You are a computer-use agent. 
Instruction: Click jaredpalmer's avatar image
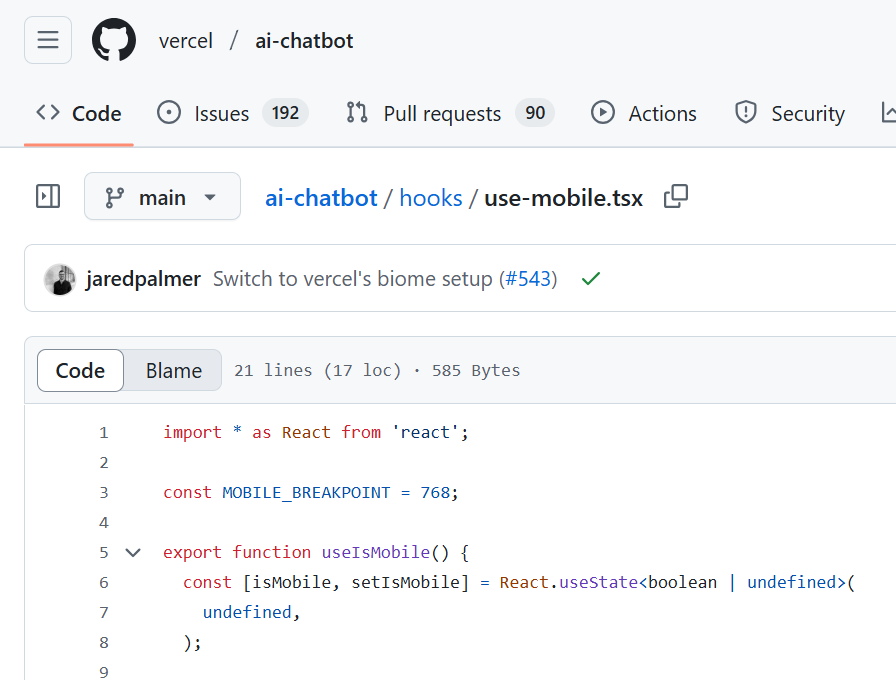60,279
